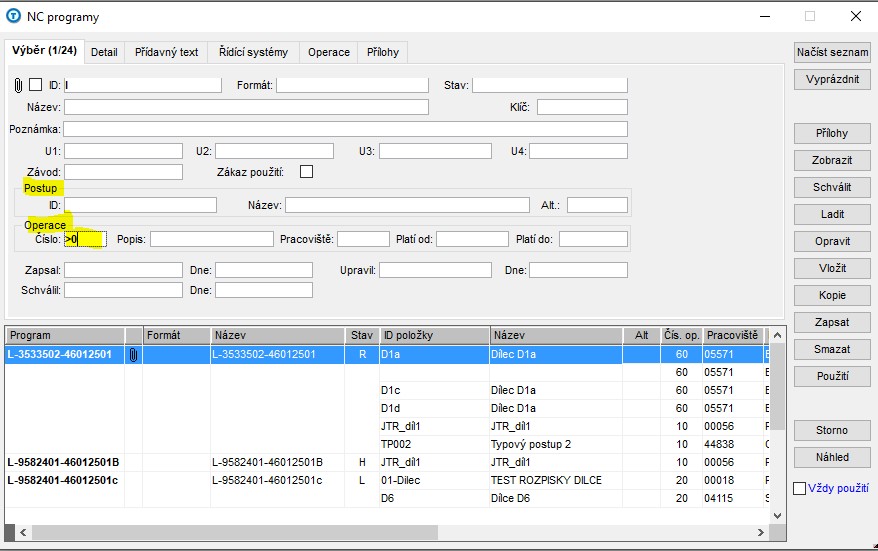878x551 pixels.
Task: Click the Postup ID input field
Action: click(x=140, y=205)
